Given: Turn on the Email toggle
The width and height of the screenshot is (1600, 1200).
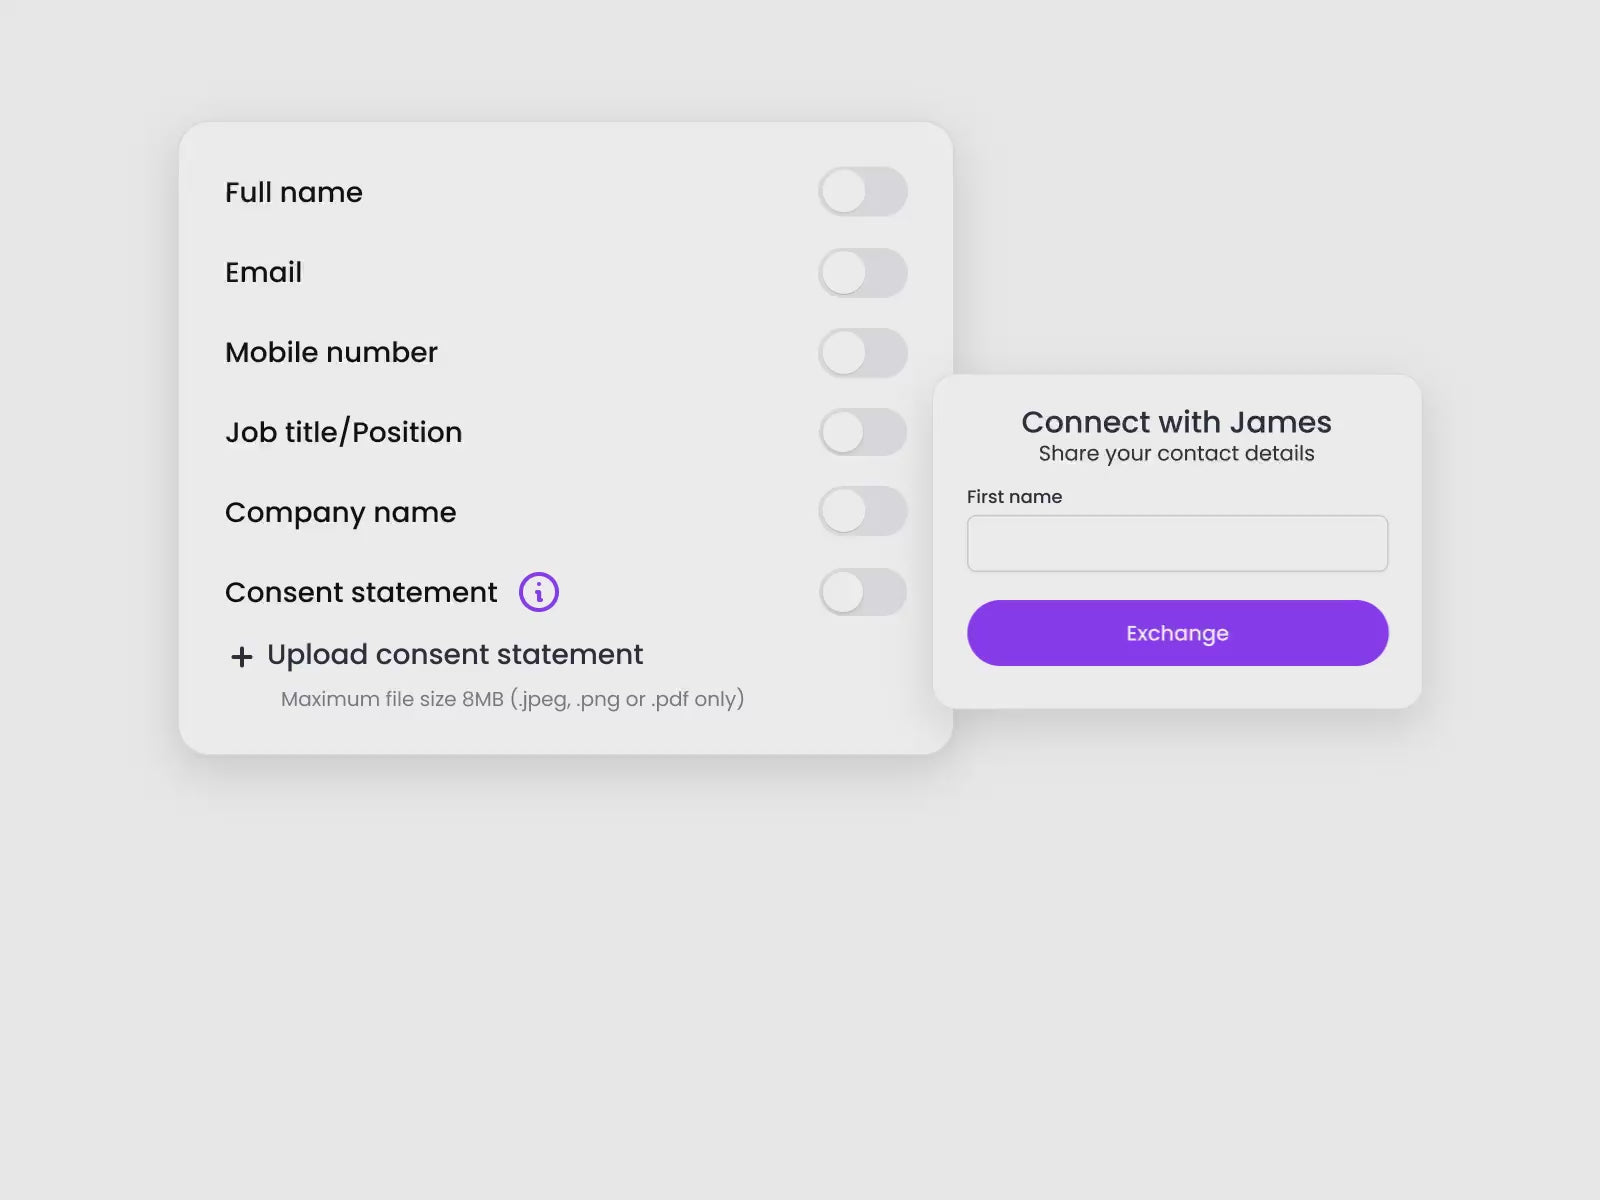Looking at the screenshot, I should click(862, 273).
